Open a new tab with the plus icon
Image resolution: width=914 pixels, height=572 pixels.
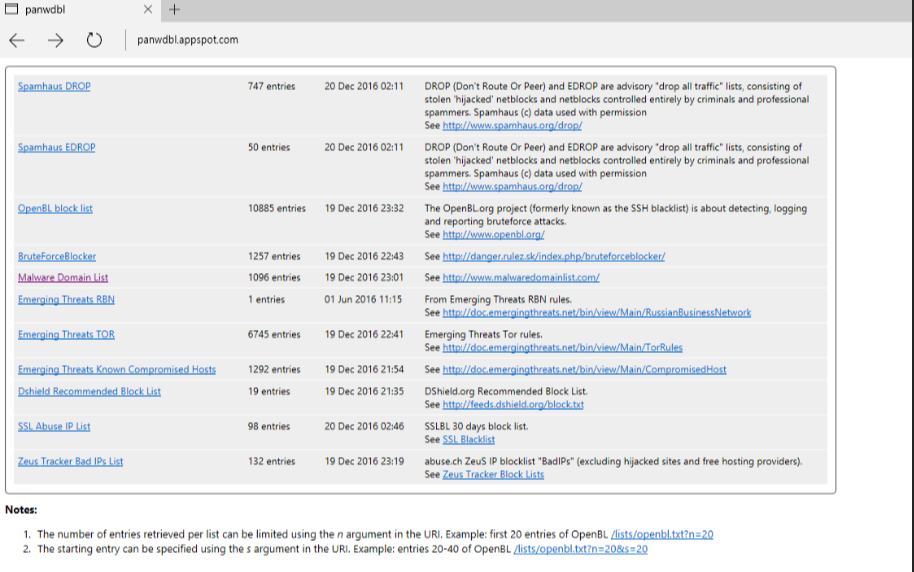174,9
